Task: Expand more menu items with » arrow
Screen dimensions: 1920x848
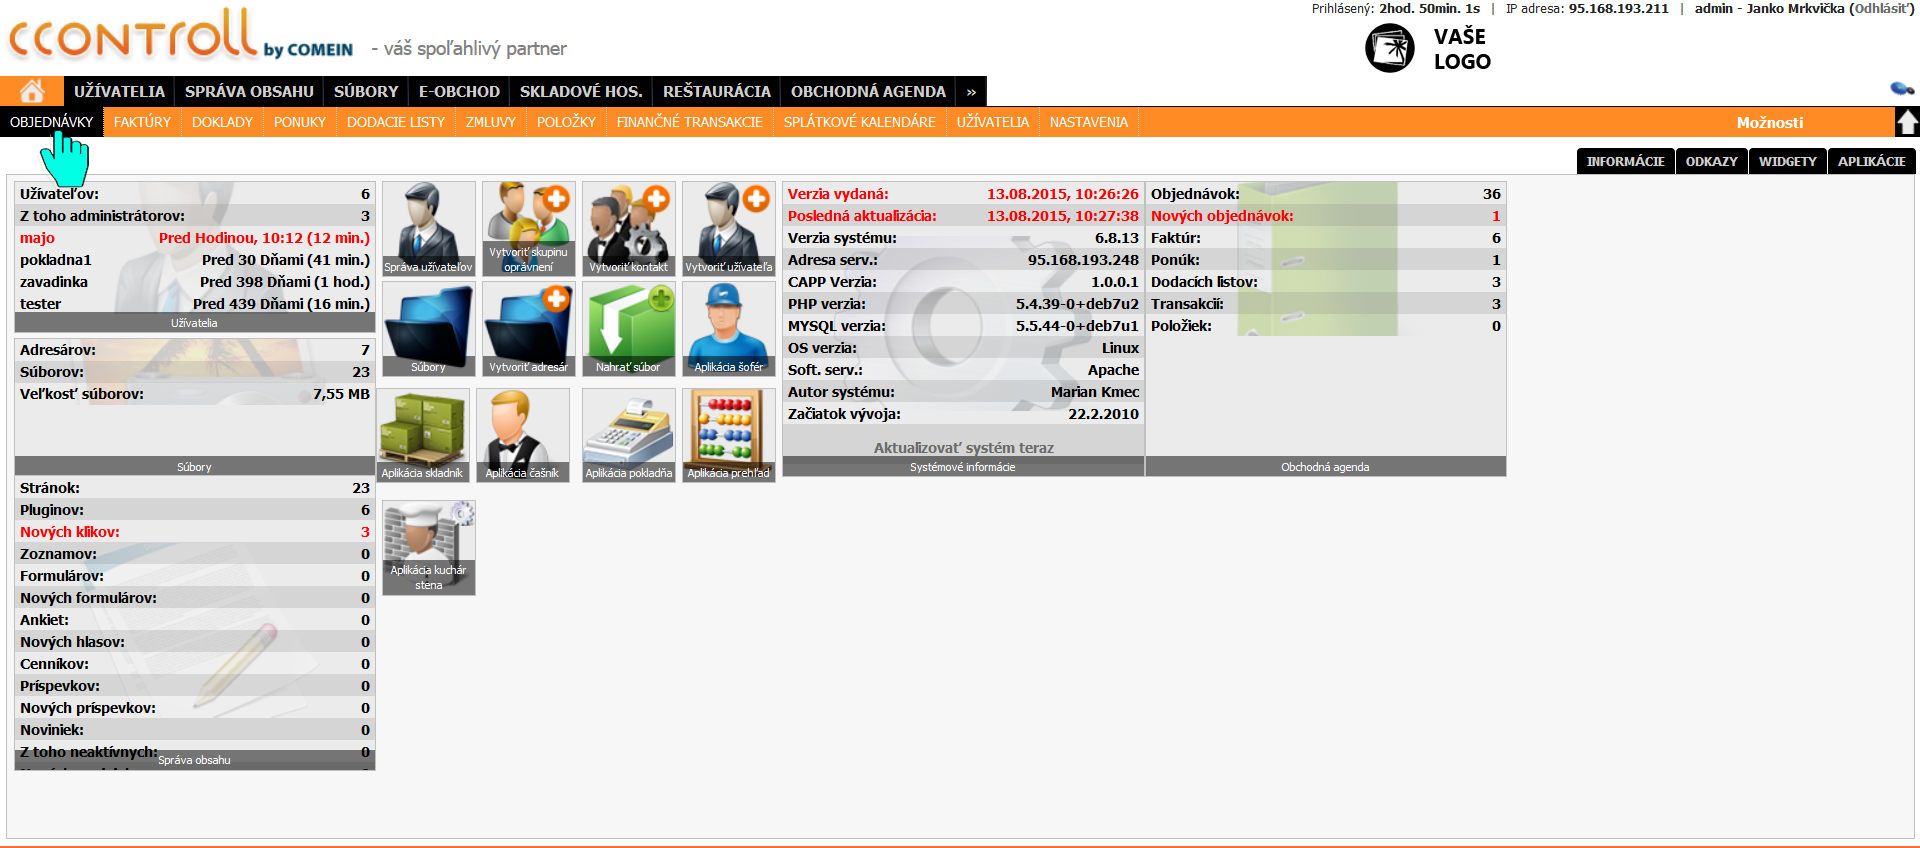Action: click(971, 91)
